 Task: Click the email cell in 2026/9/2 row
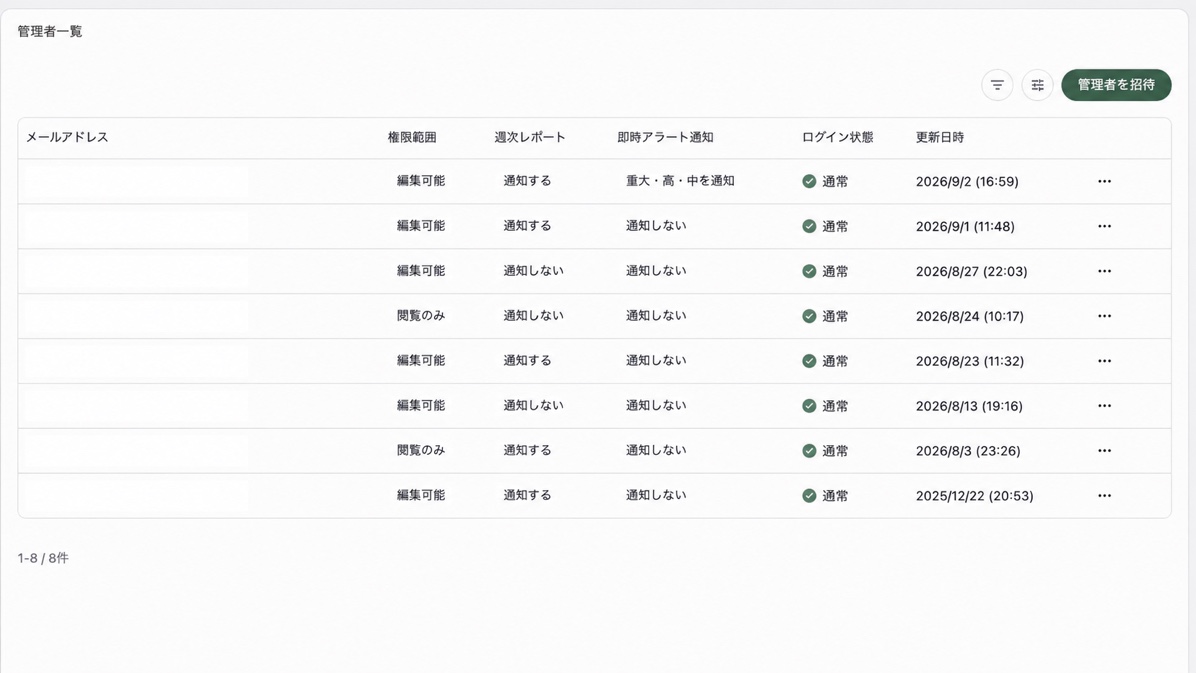click(137, 182)
